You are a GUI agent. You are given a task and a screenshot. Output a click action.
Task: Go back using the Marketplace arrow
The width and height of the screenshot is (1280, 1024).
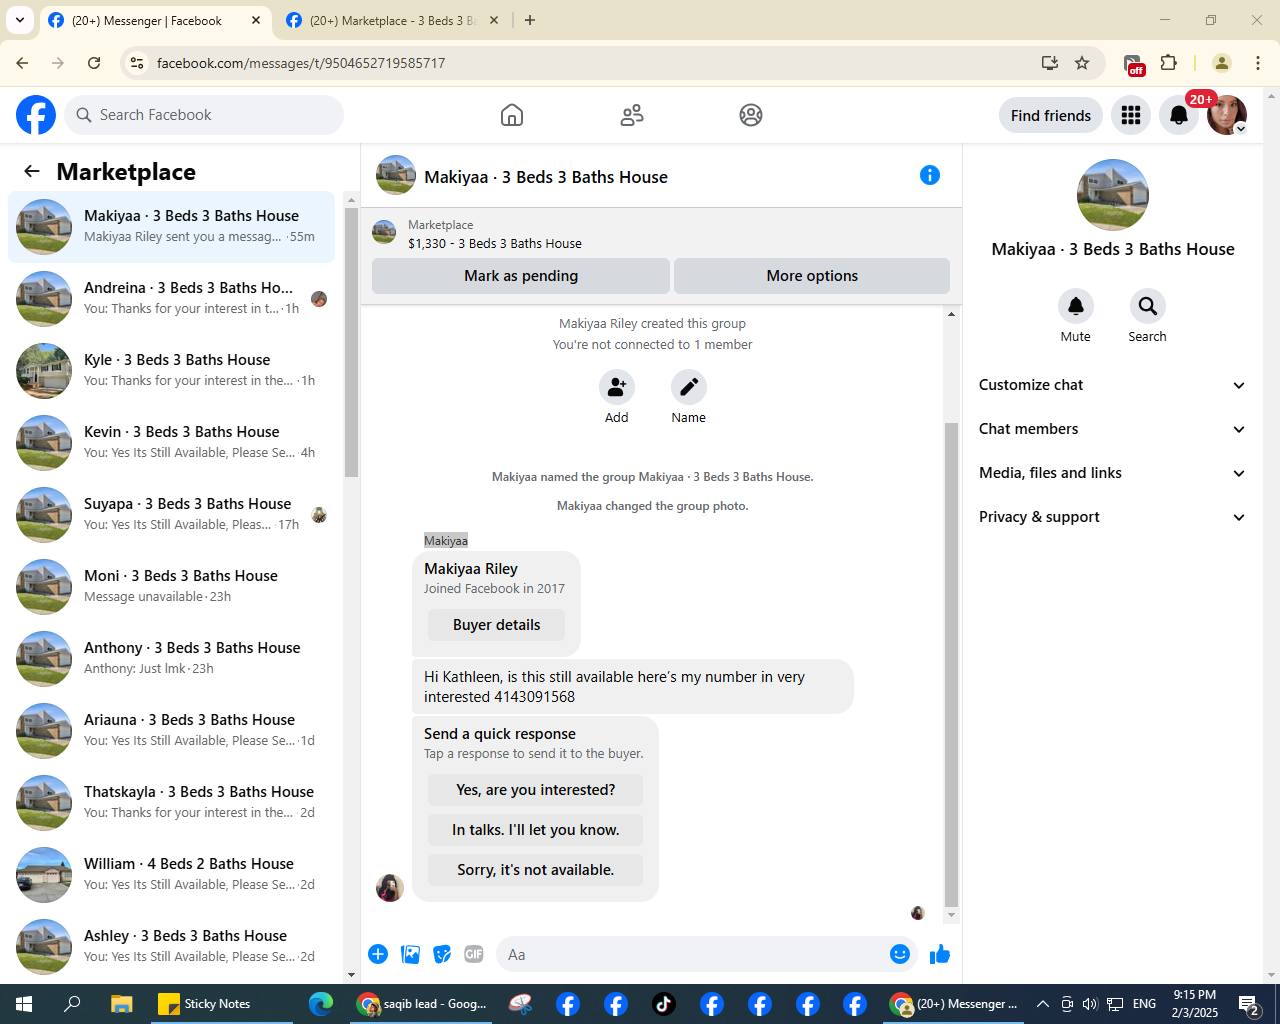pos(32,171)
